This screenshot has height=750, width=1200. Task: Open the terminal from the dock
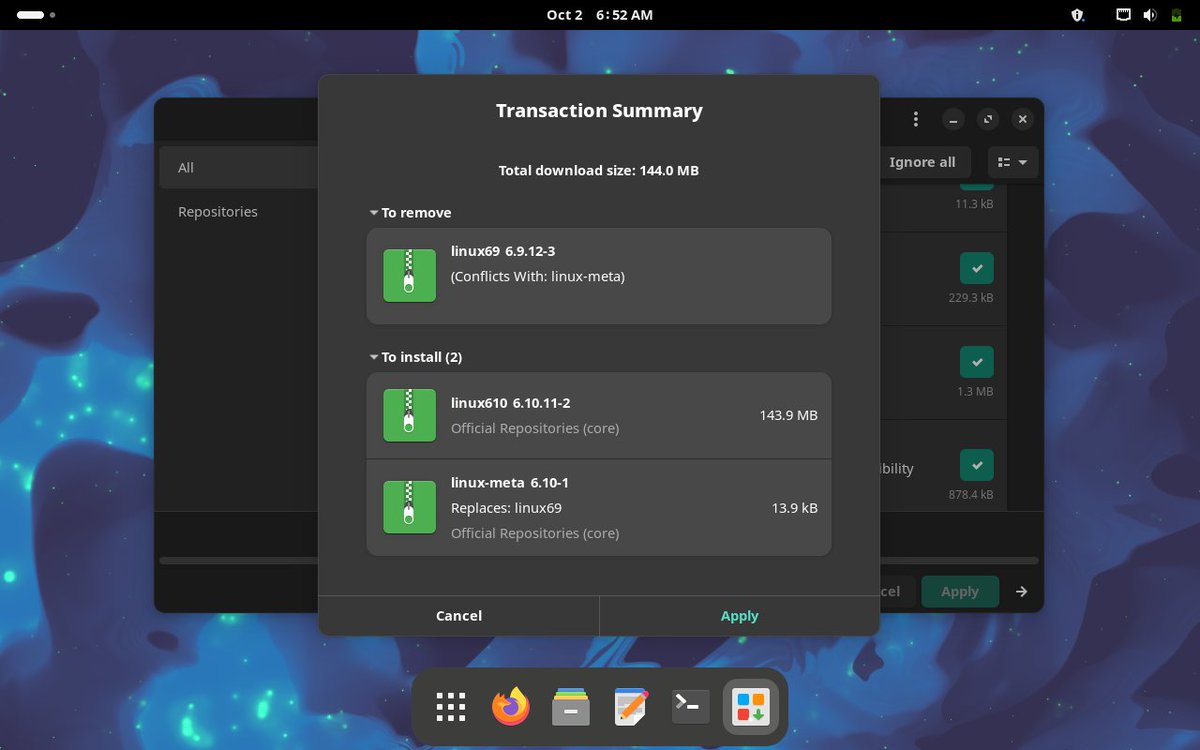click(x=690, y=707)
